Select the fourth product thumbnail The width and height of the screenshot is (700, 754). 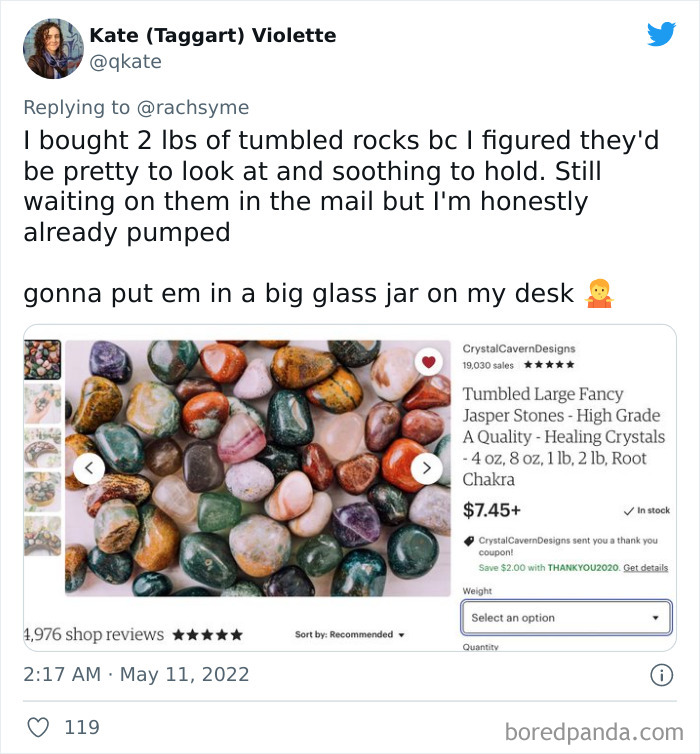click(42, 492)
